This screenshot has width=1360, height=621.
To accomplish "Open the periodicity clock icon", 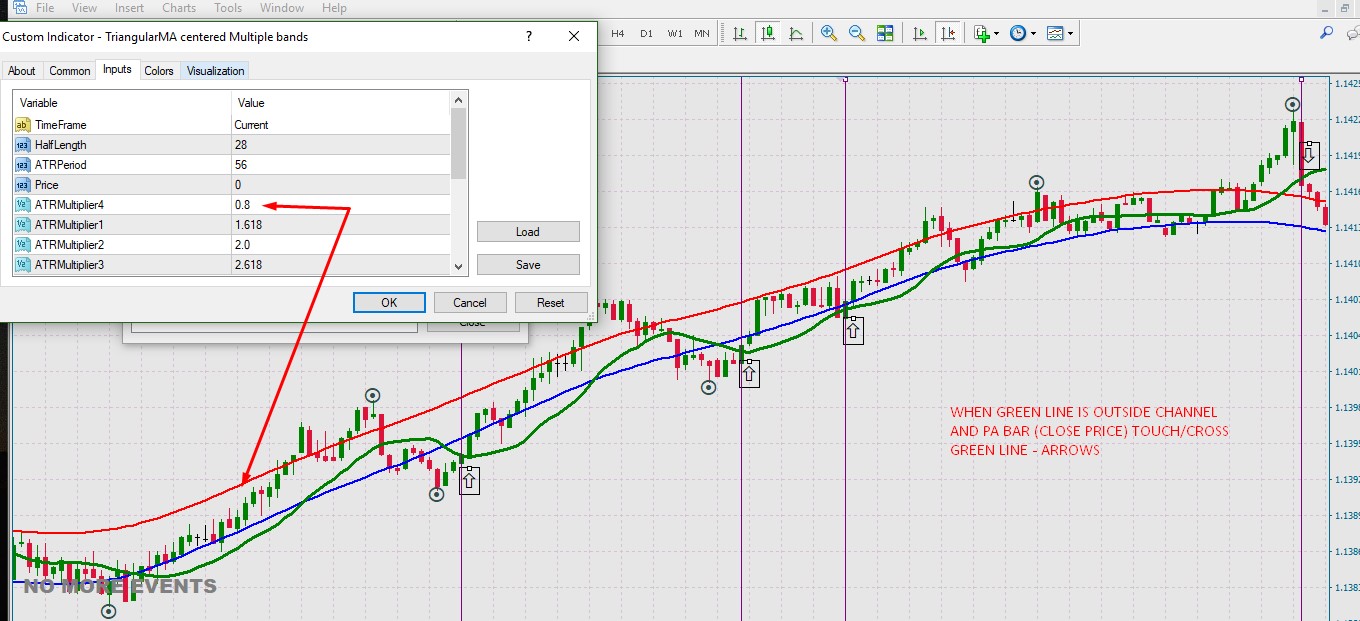I will click(x=1018, y=33).
